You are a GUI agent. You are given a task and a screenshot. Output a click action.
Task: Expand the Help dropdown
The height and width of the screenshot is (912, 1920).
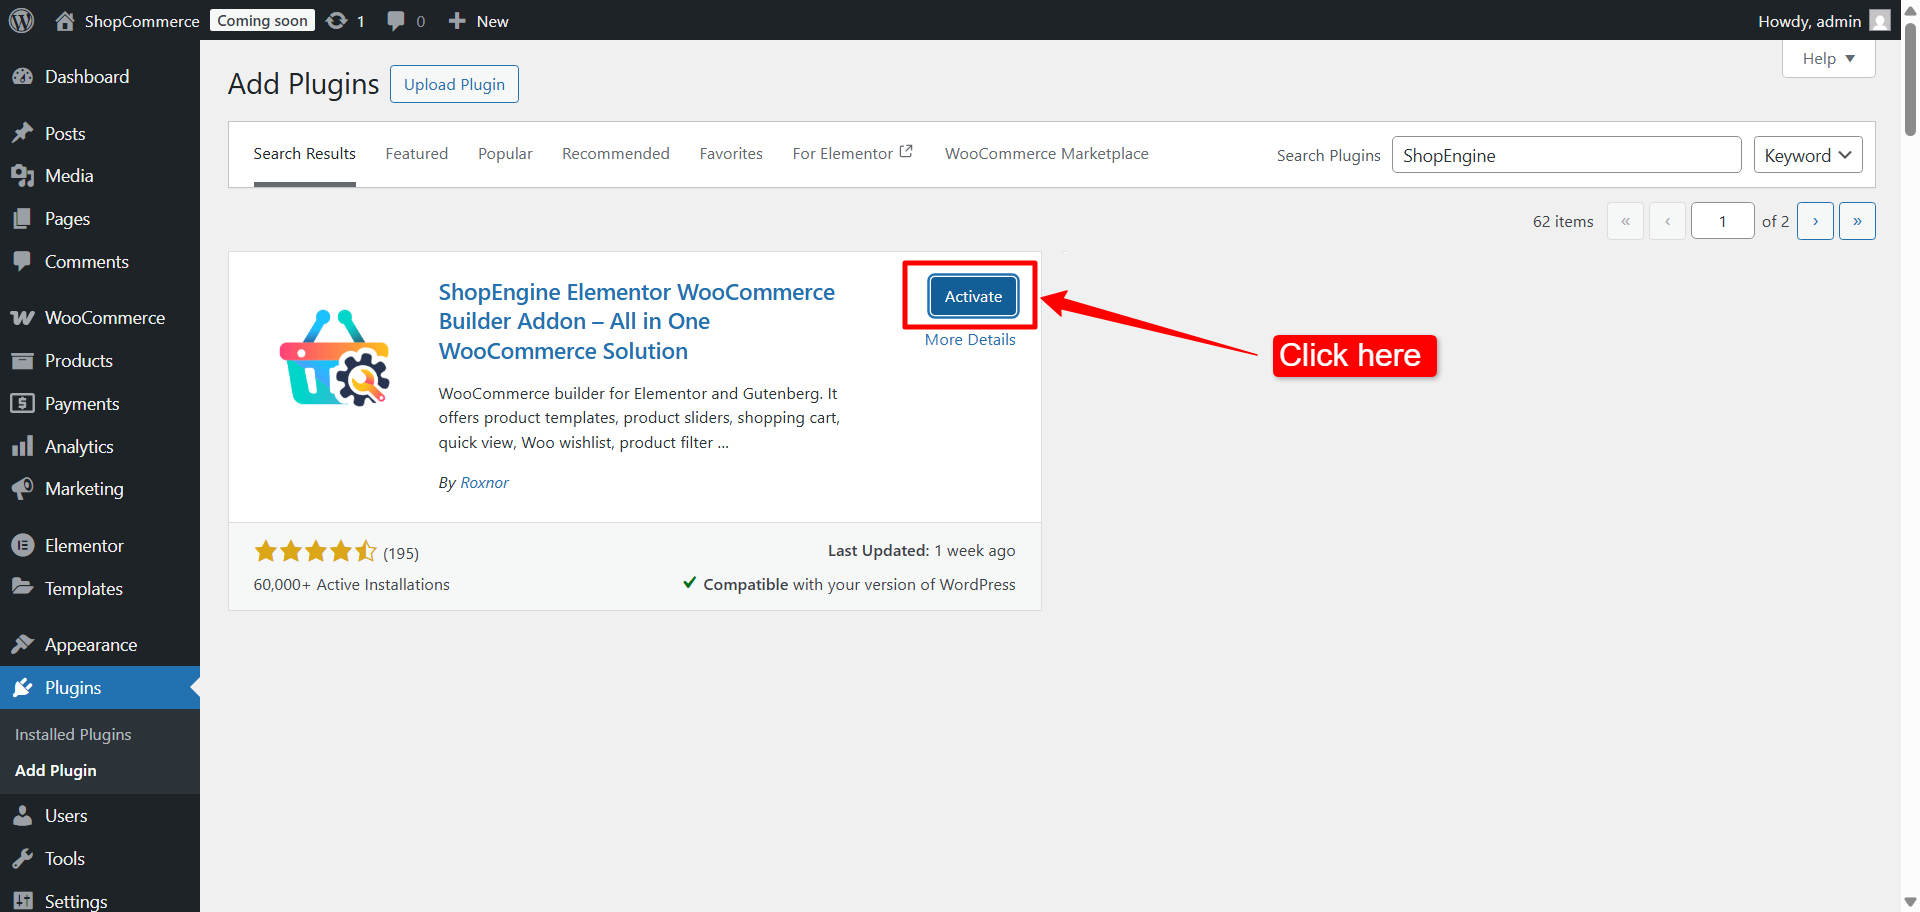click(1827, 58)
